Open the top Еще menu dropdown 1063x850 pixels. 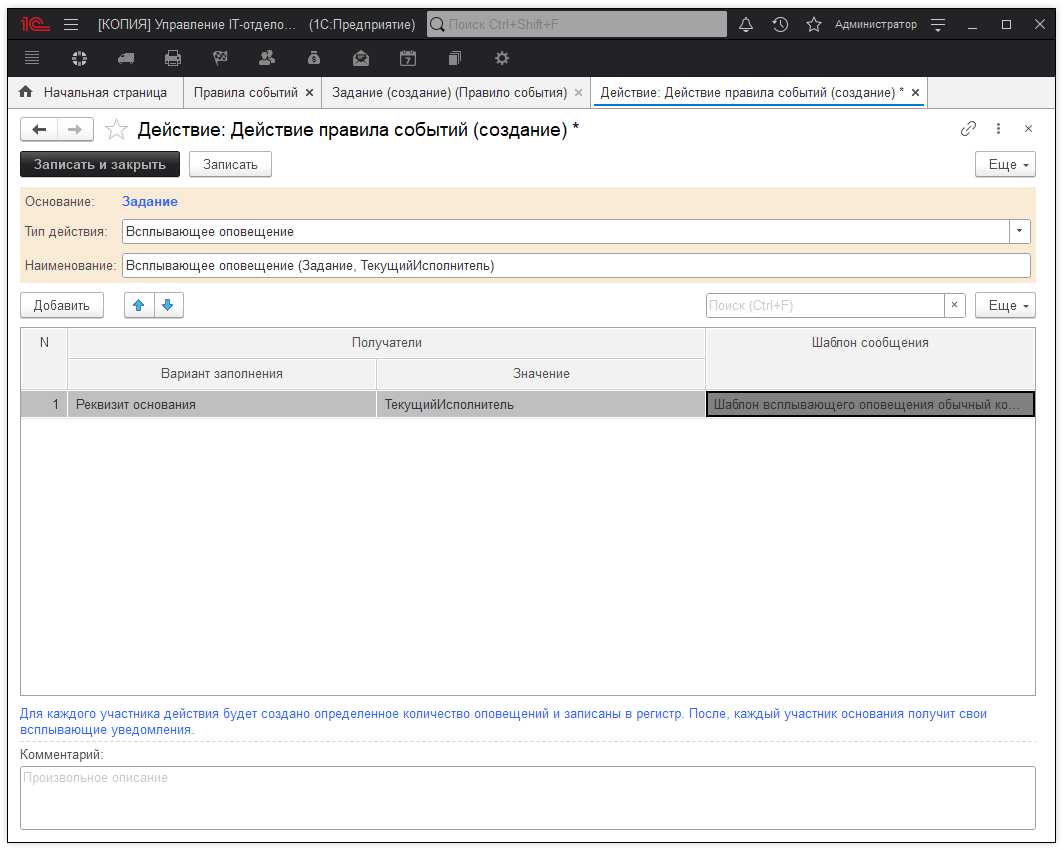tap(1005, 164)
